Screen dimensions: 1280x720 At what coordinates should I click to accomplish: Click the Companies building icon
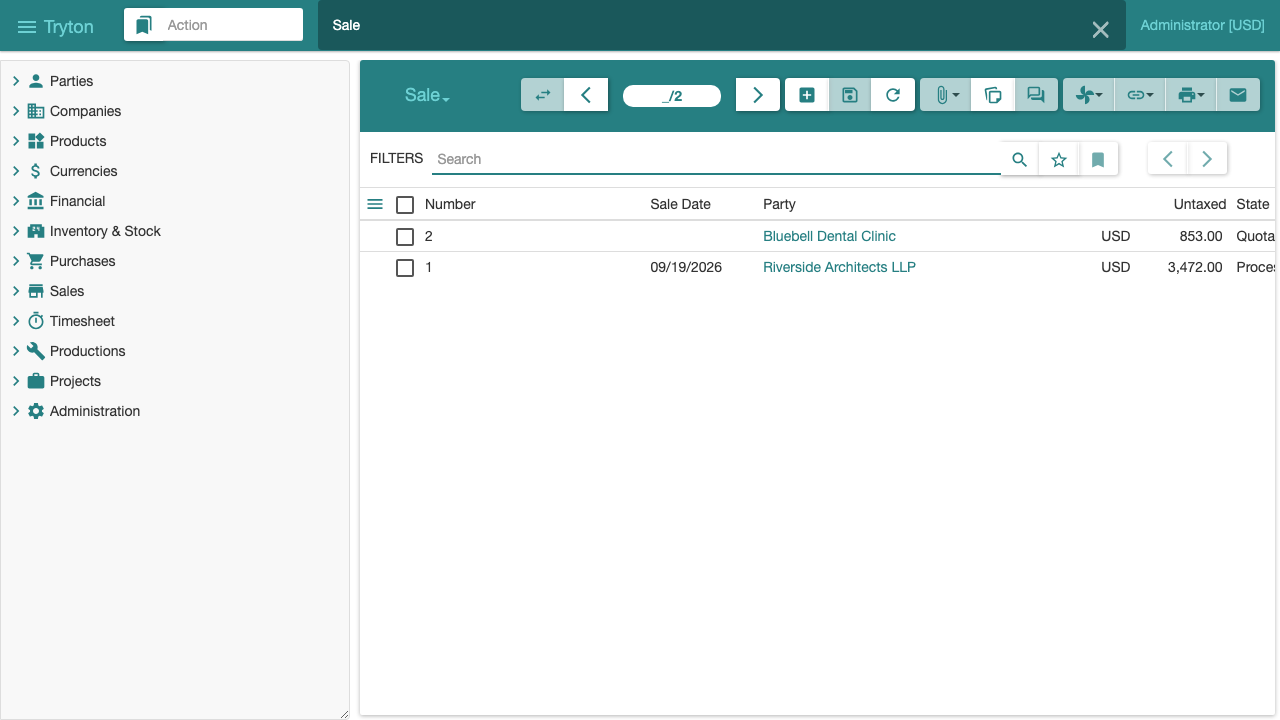[36, 111]
